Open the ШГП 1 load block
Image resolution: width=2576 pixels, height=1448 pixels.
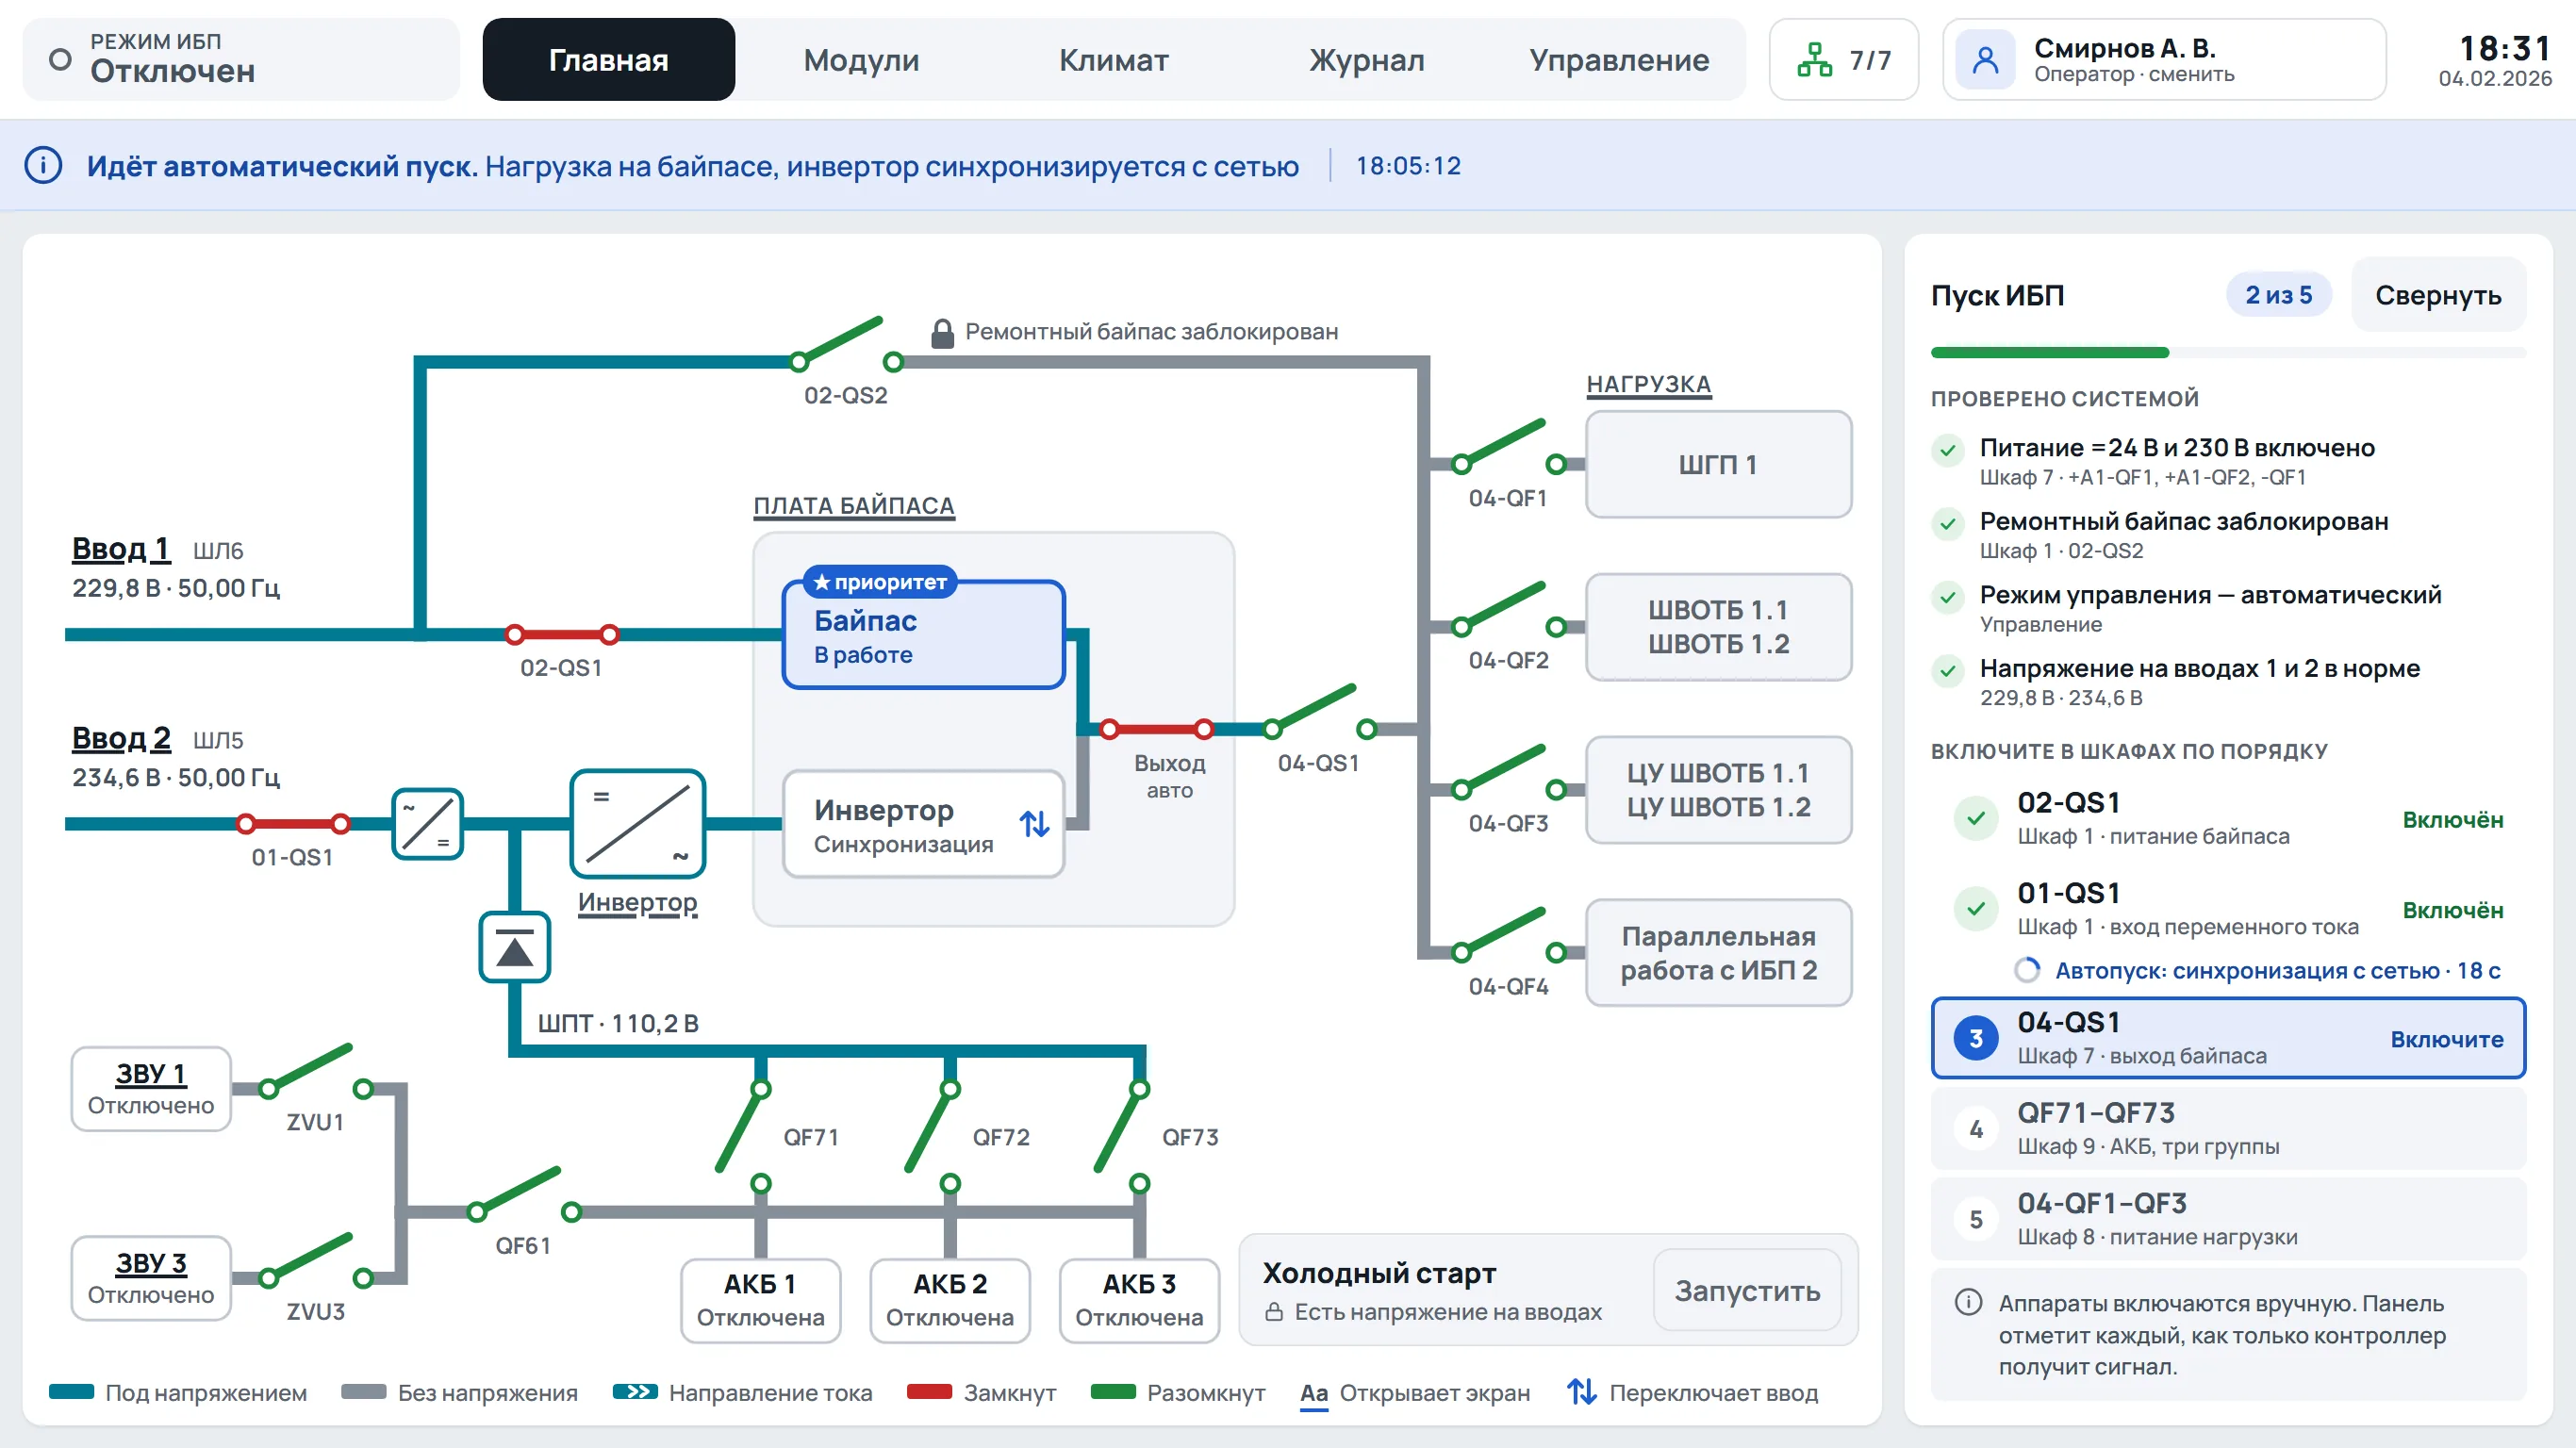(x=1718, y=464)
